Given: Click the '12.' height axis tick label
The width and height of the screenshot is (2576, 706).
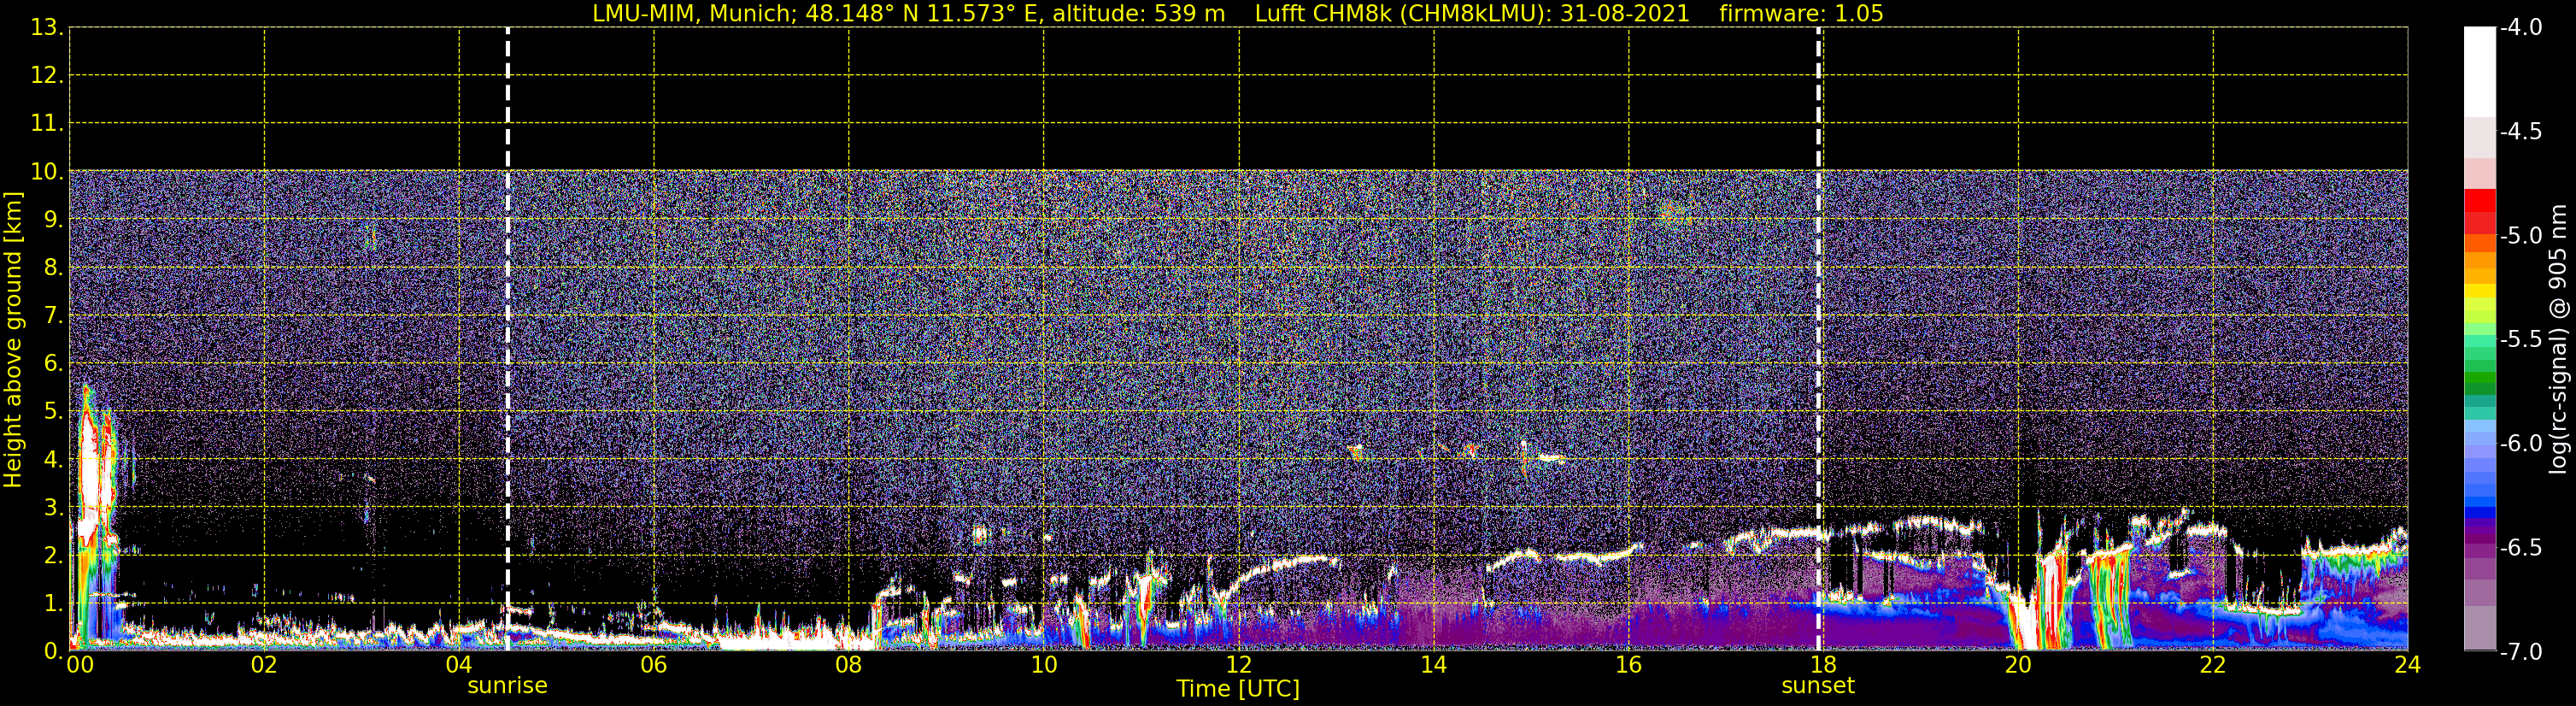Looking at the screenshot, I should [47, 75].
